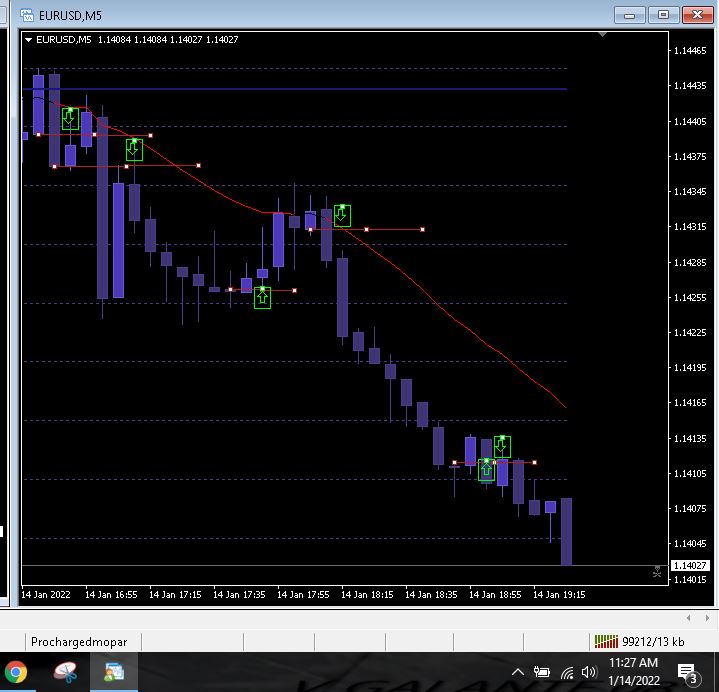Click the 14 Jan 17:35 time label

tap(239, 595)
